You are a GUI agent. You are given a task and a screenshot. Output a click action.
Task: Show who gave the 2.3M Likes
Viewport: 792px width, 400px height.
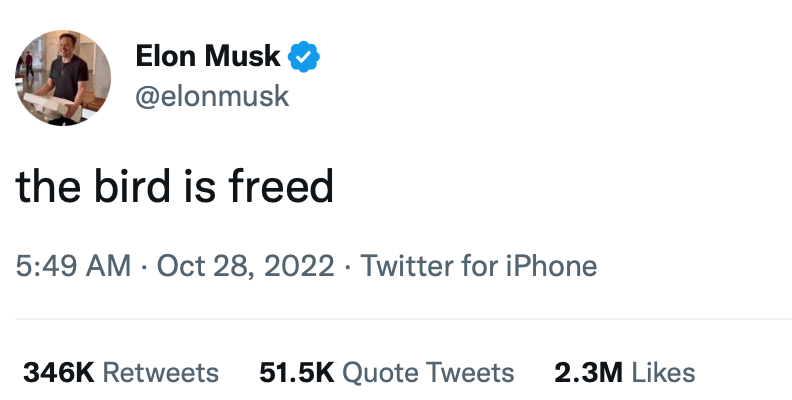pos(625,373)
